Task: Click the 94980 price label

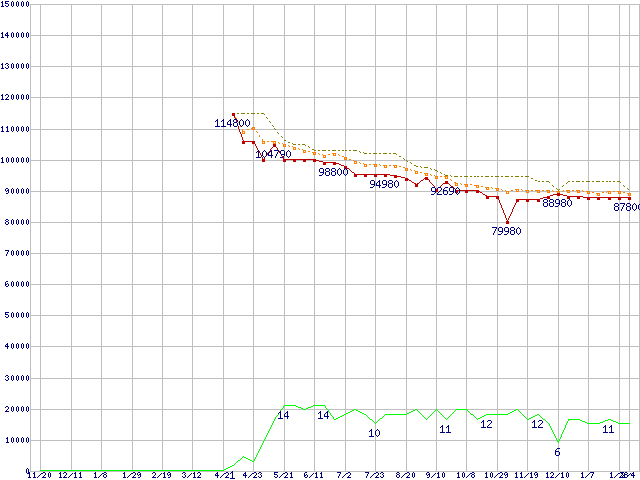Action: (x=384, y=184)
